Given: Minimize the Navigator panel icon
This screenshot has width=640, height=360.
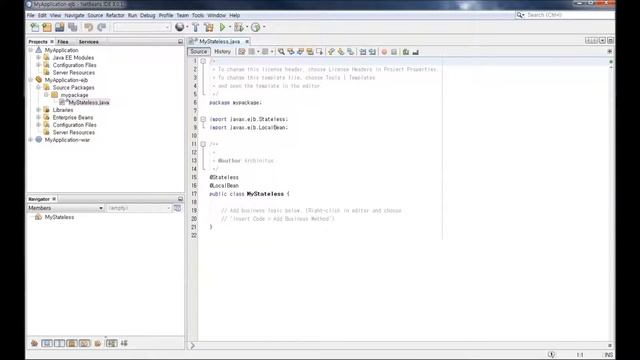Looking at the screenshot, I should [180, 199].
